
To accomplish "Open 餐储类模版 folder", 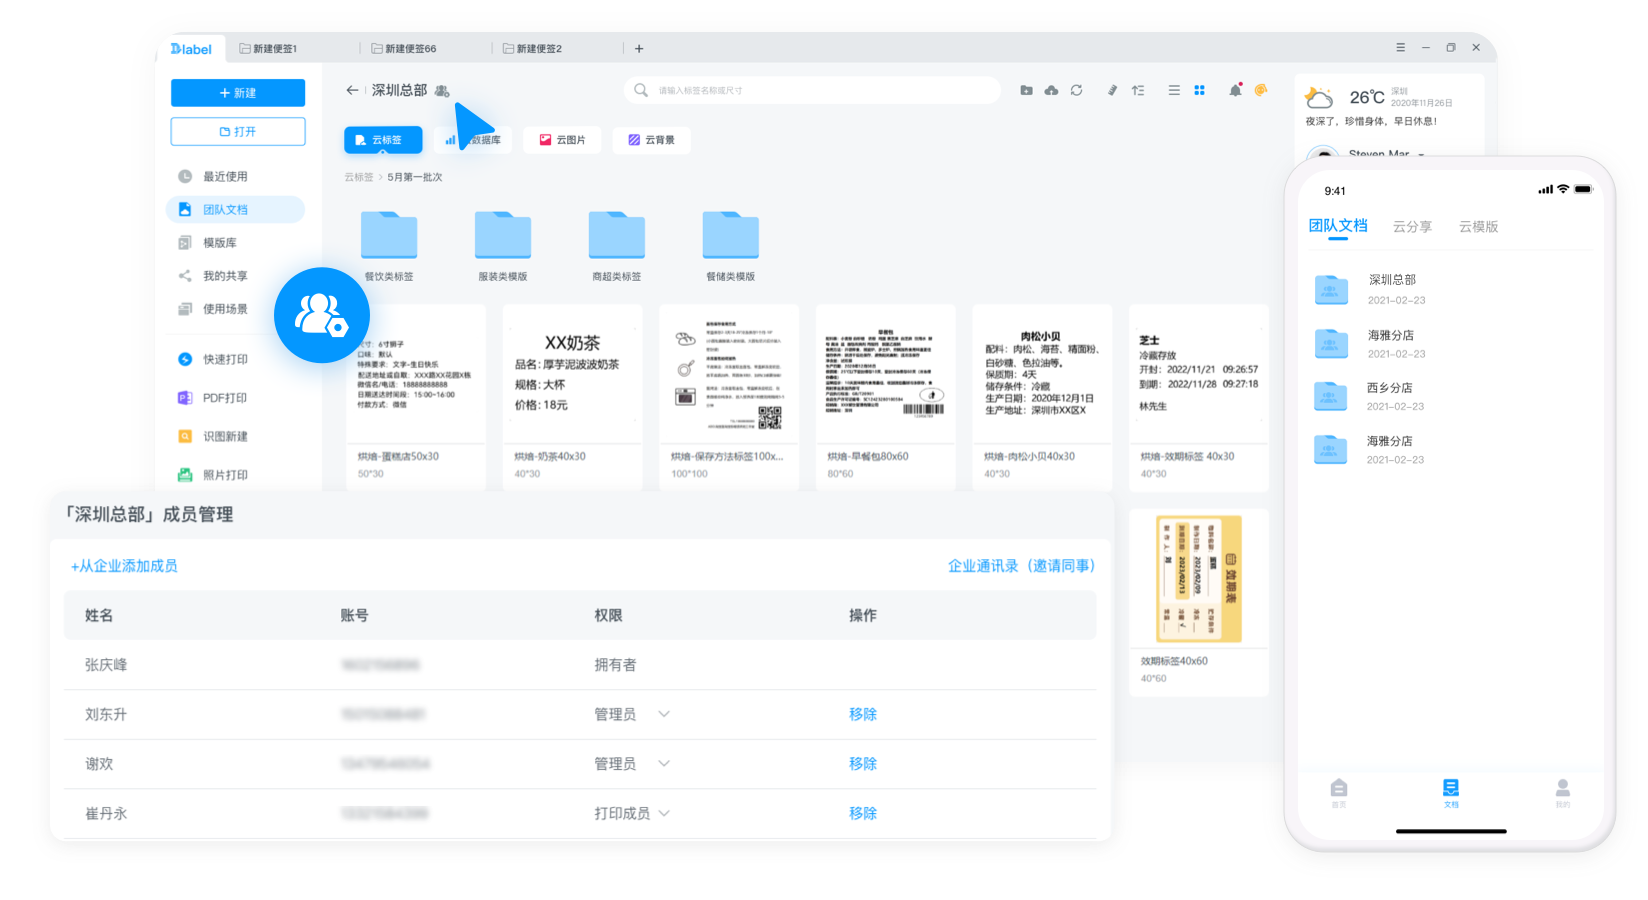I will [731, 246].
